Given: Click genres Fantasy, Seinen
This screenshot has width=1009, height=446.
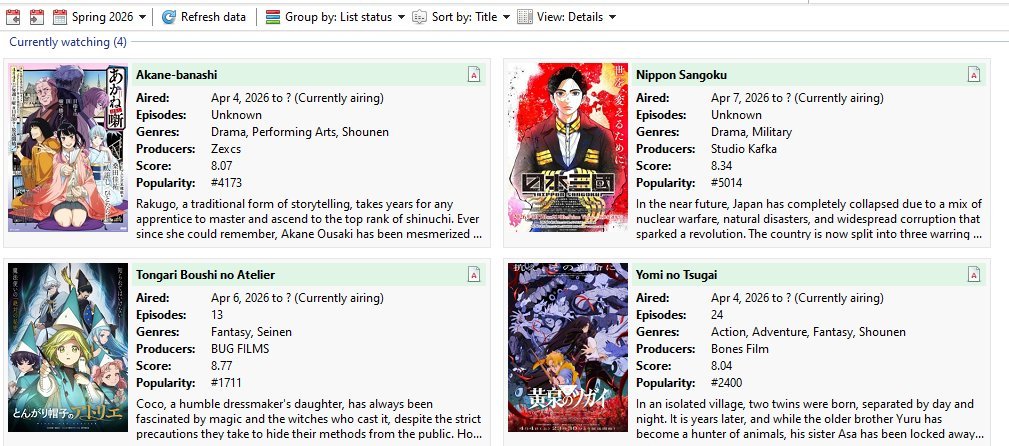Looking at the screenshot, I should click(252, 332).
